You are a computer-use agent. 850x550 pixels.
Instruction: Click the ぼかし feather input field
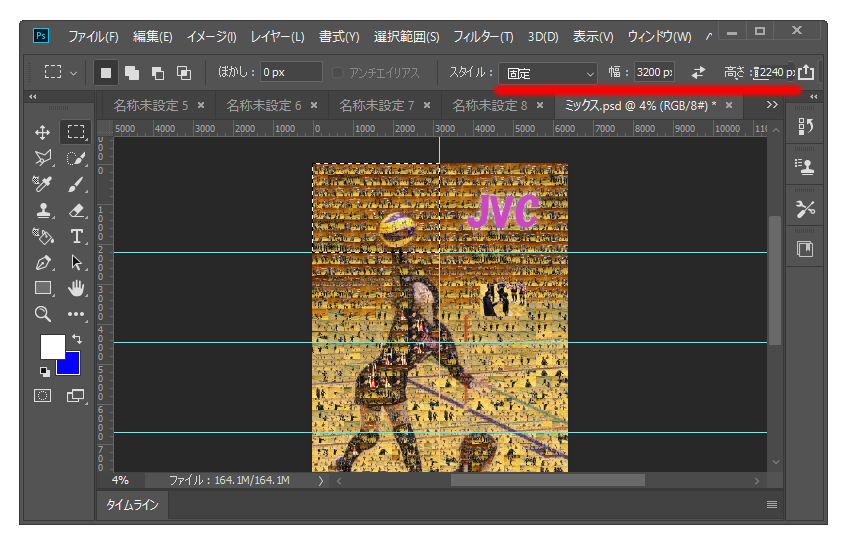click(x=291, y=72)
